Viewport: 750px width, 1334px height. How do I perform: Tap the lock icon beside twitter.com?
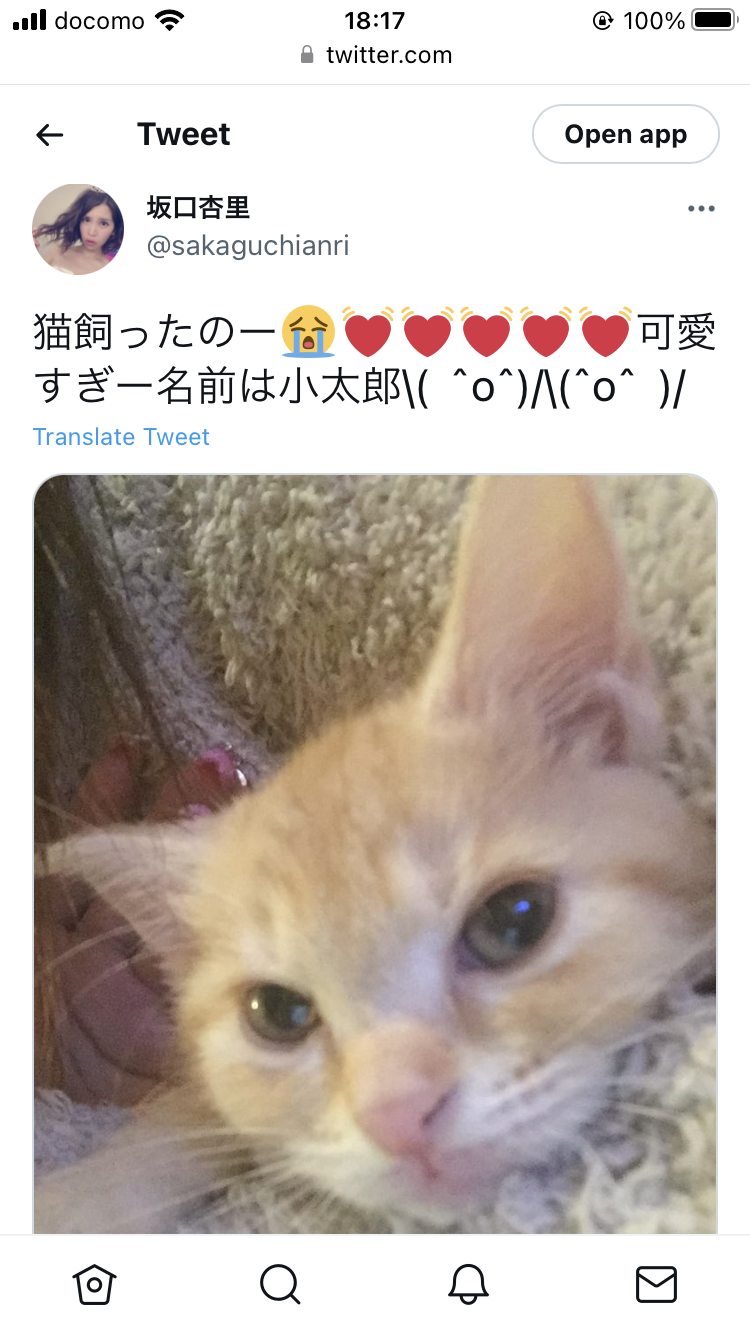tap(307, 55)
